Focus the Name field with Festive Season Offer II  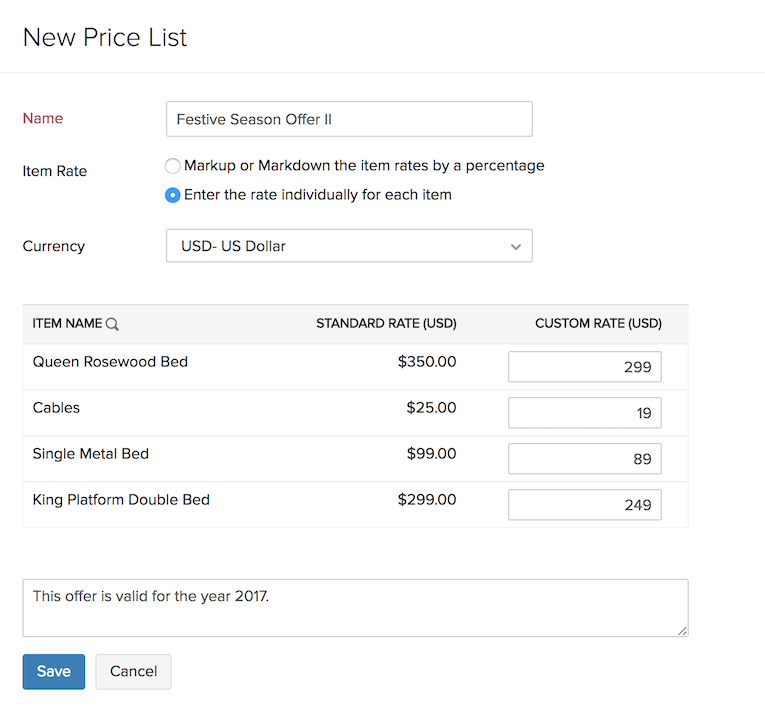pyautogui.click(x=349, y=119)
